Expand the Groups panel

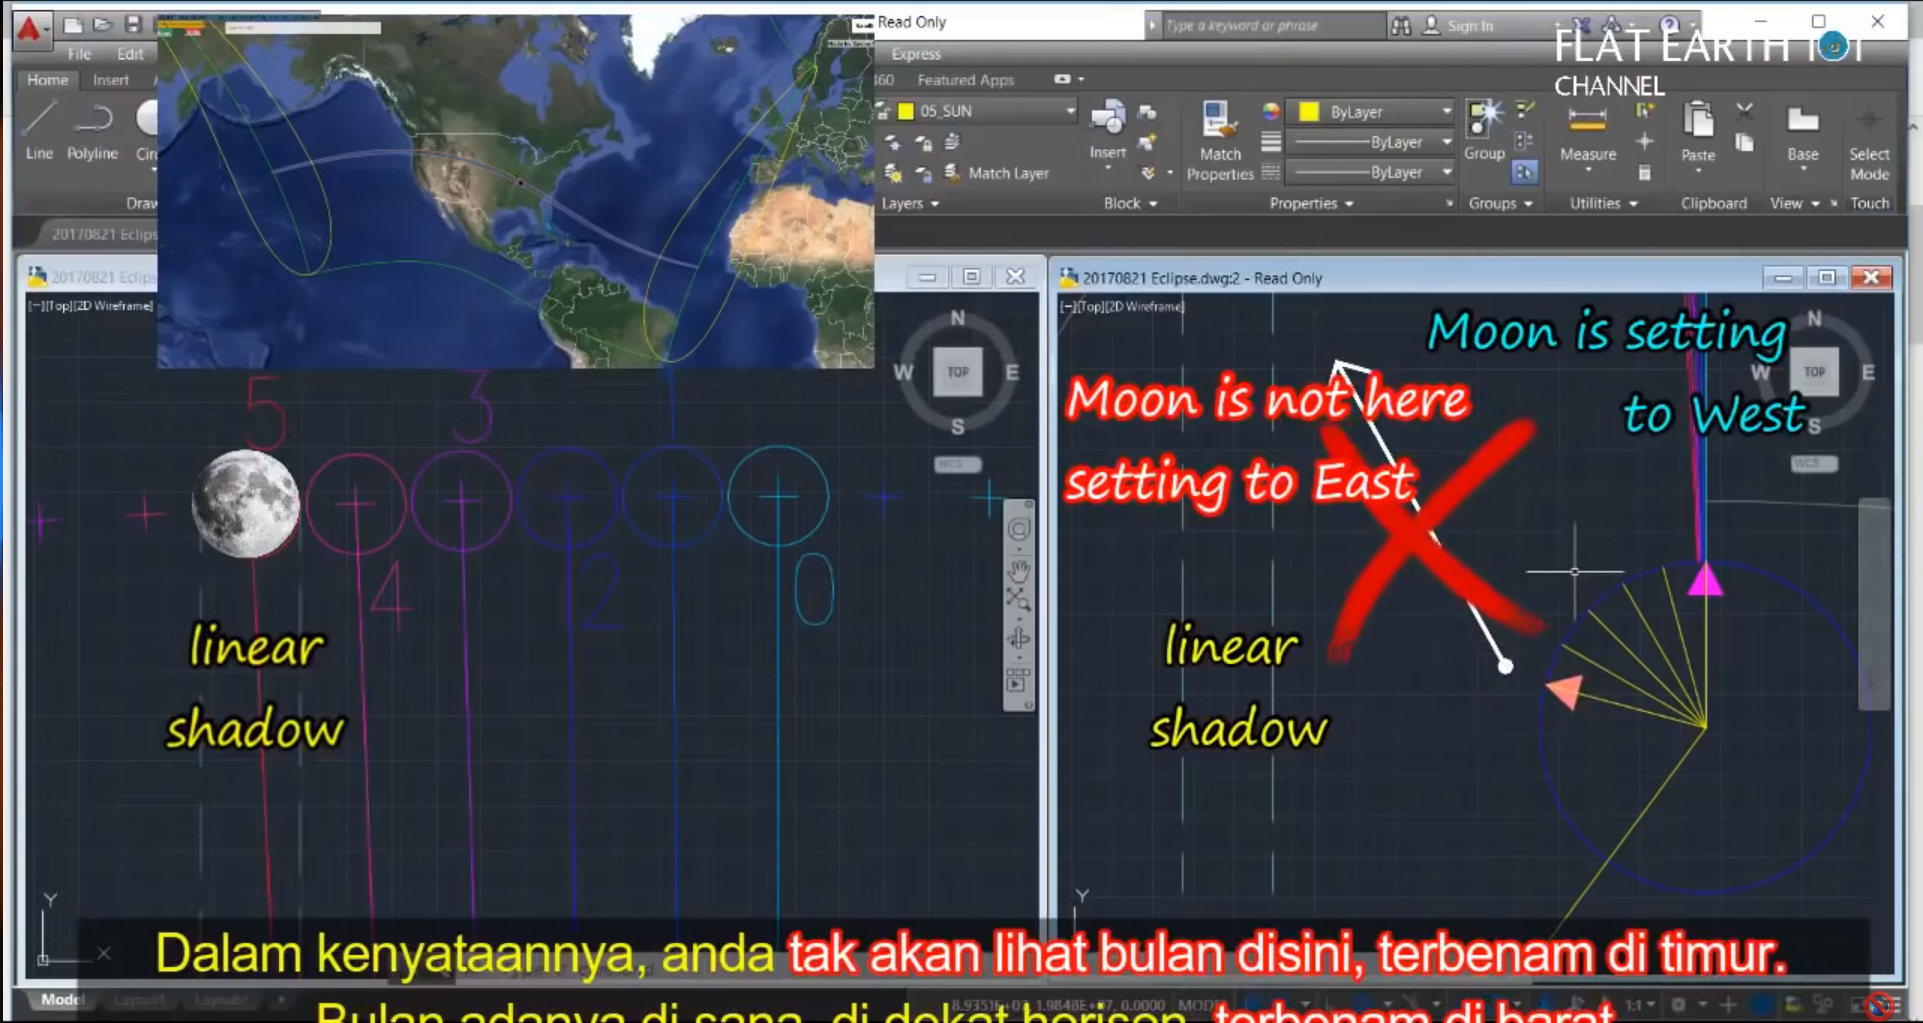pos(1500,203)
